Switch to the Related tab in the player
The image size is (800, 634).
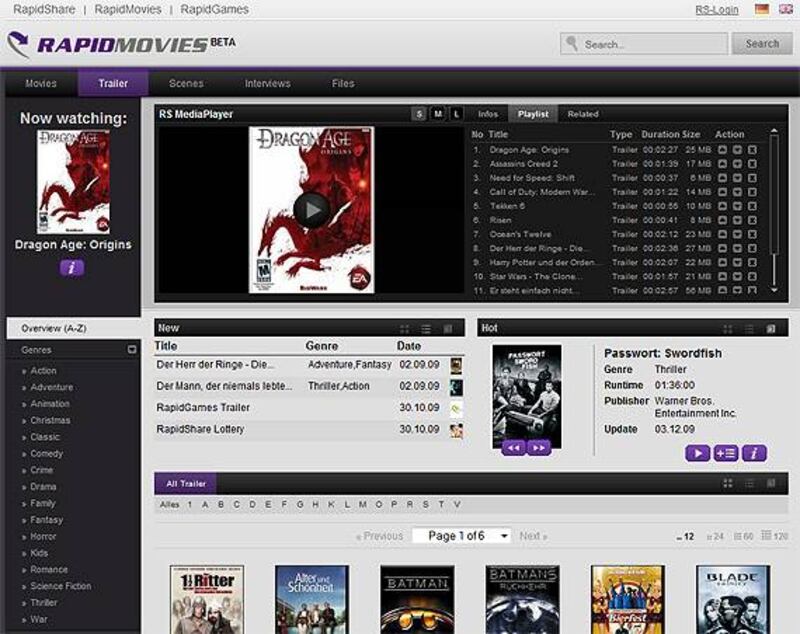pyautogui.click(x=583, y=114)
